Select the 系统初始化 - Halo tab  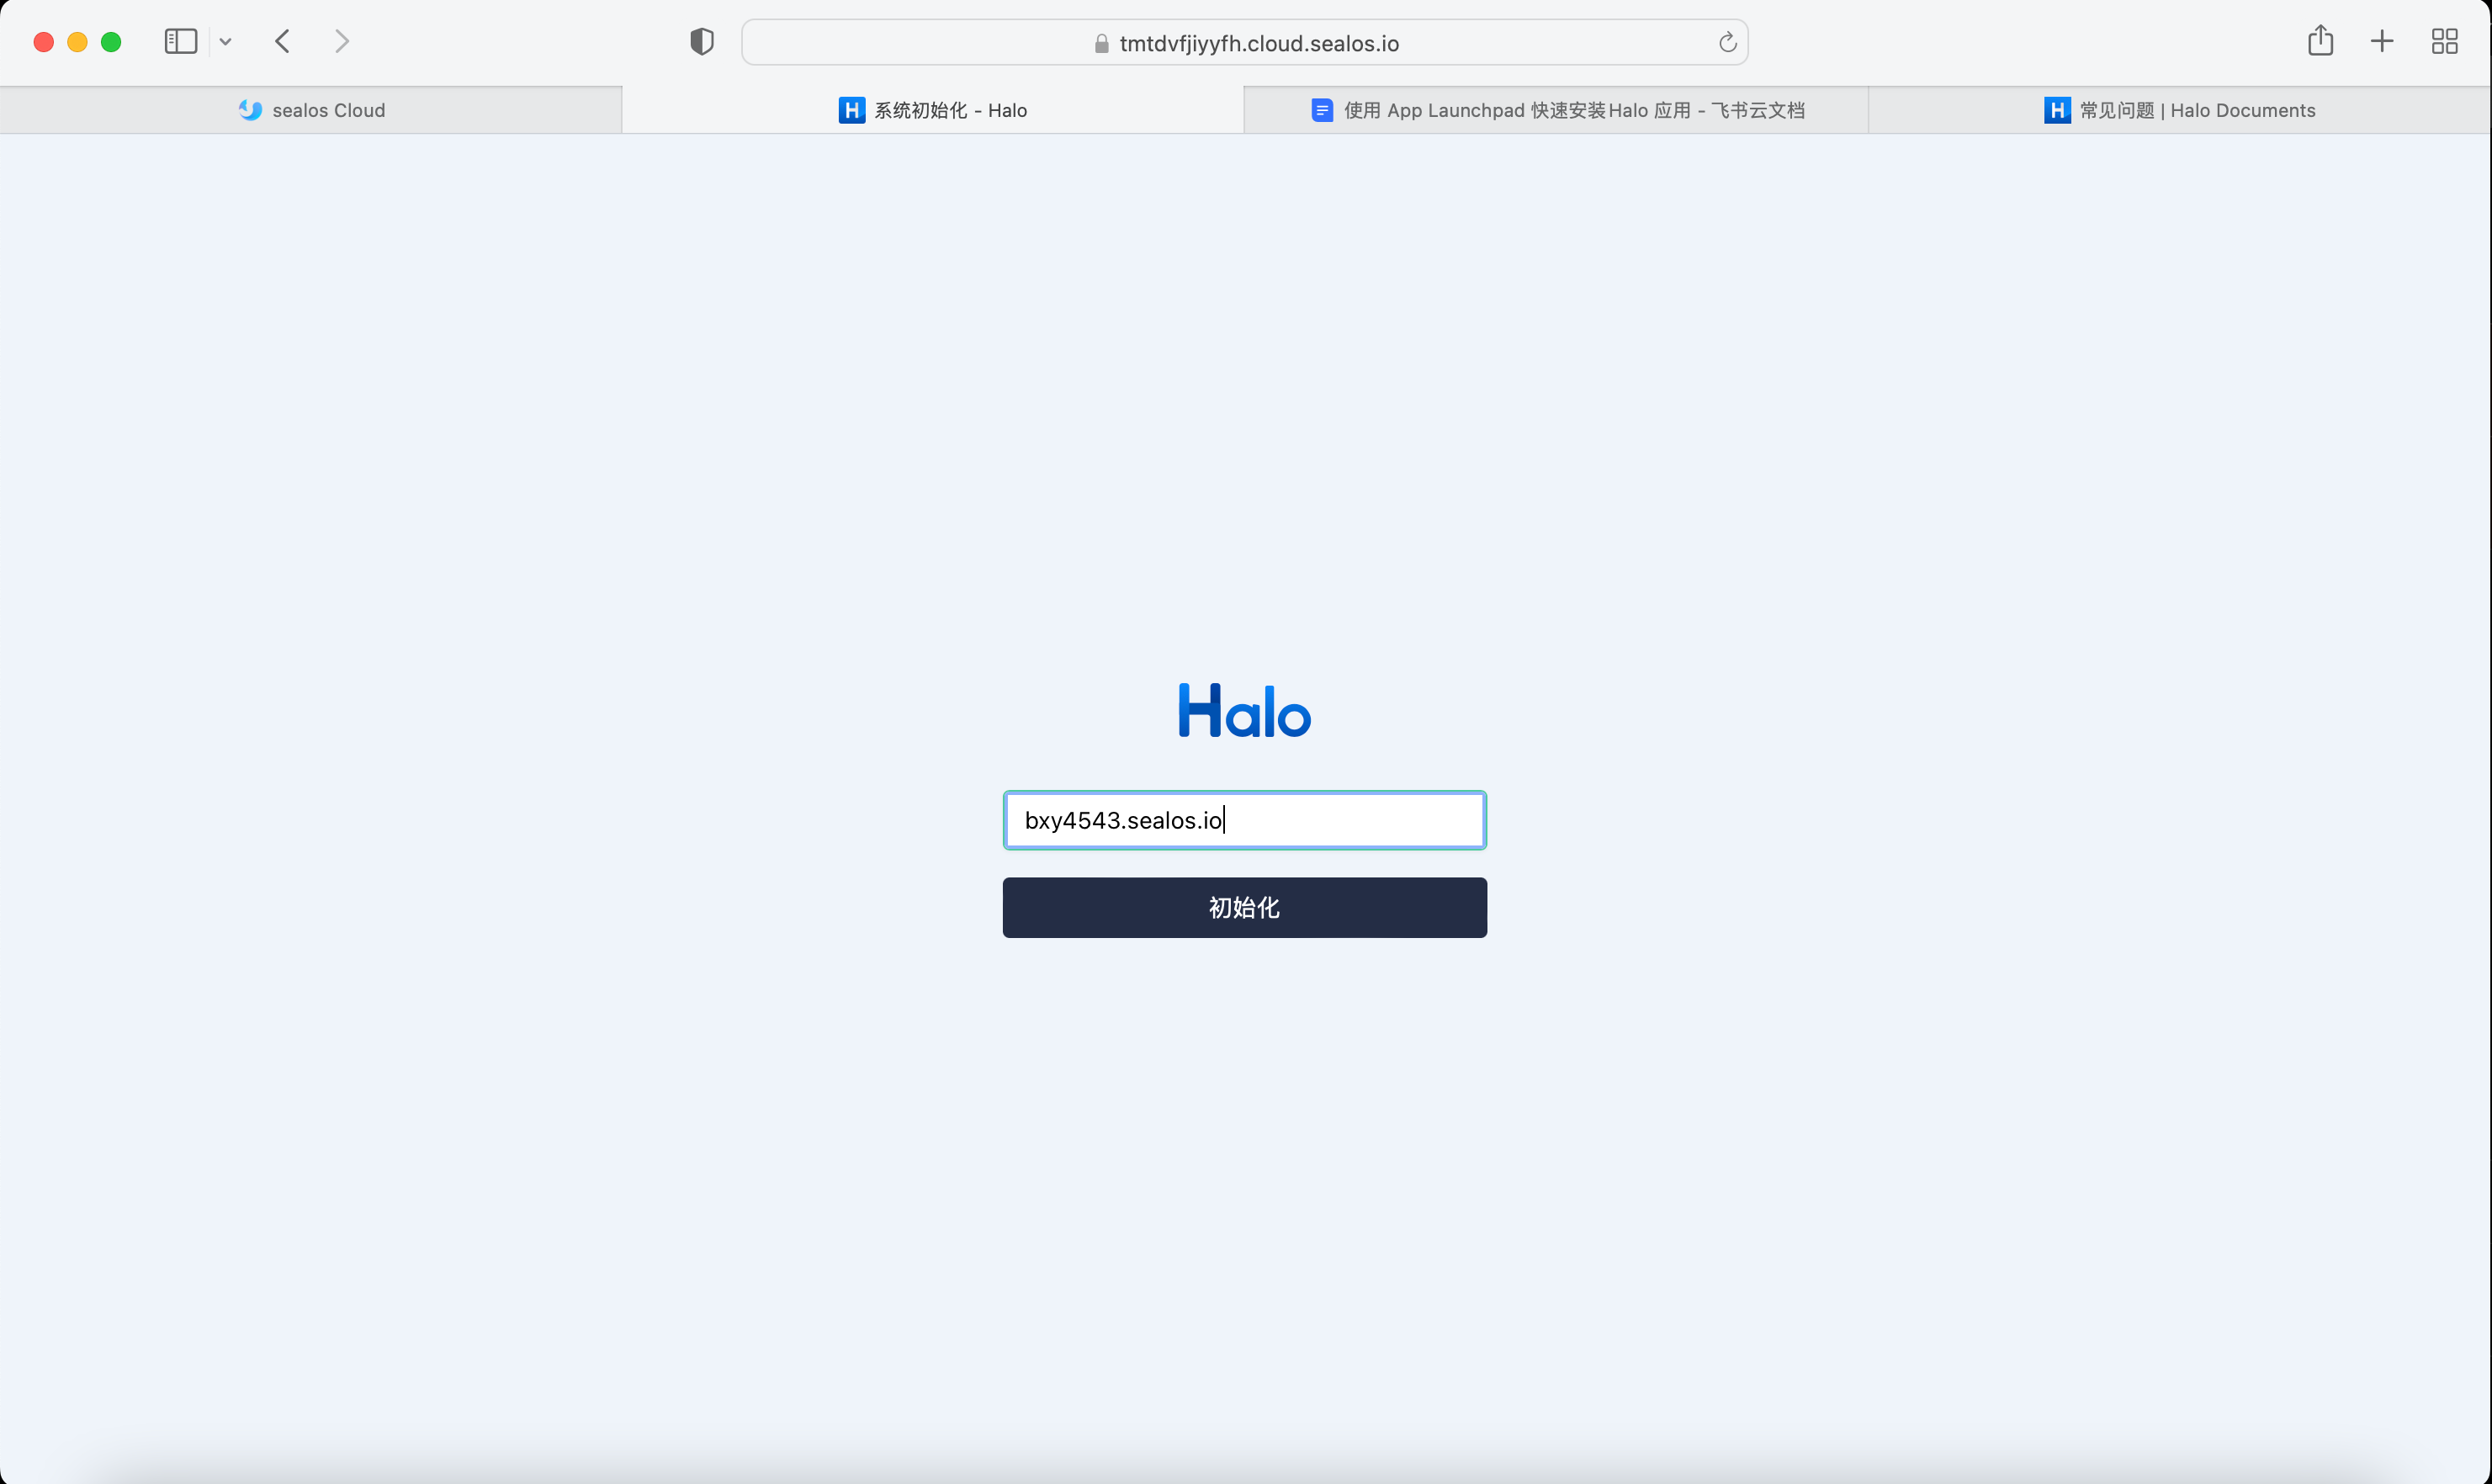933,110
